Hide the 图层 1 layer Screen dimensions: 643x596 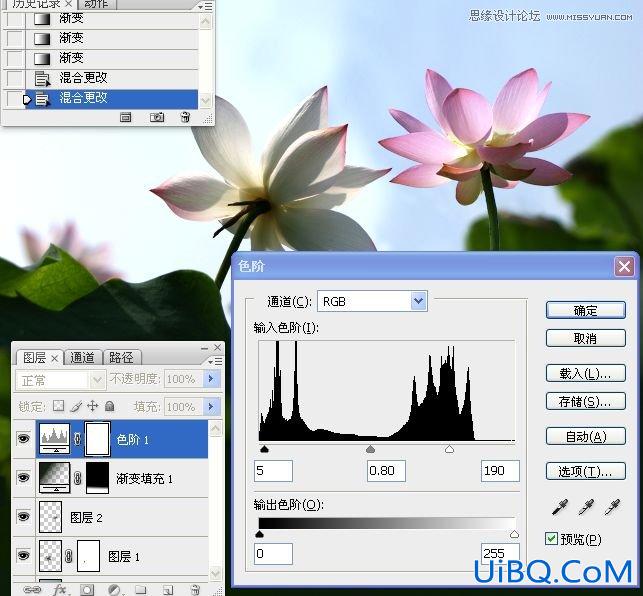click(x=24, y=555)
